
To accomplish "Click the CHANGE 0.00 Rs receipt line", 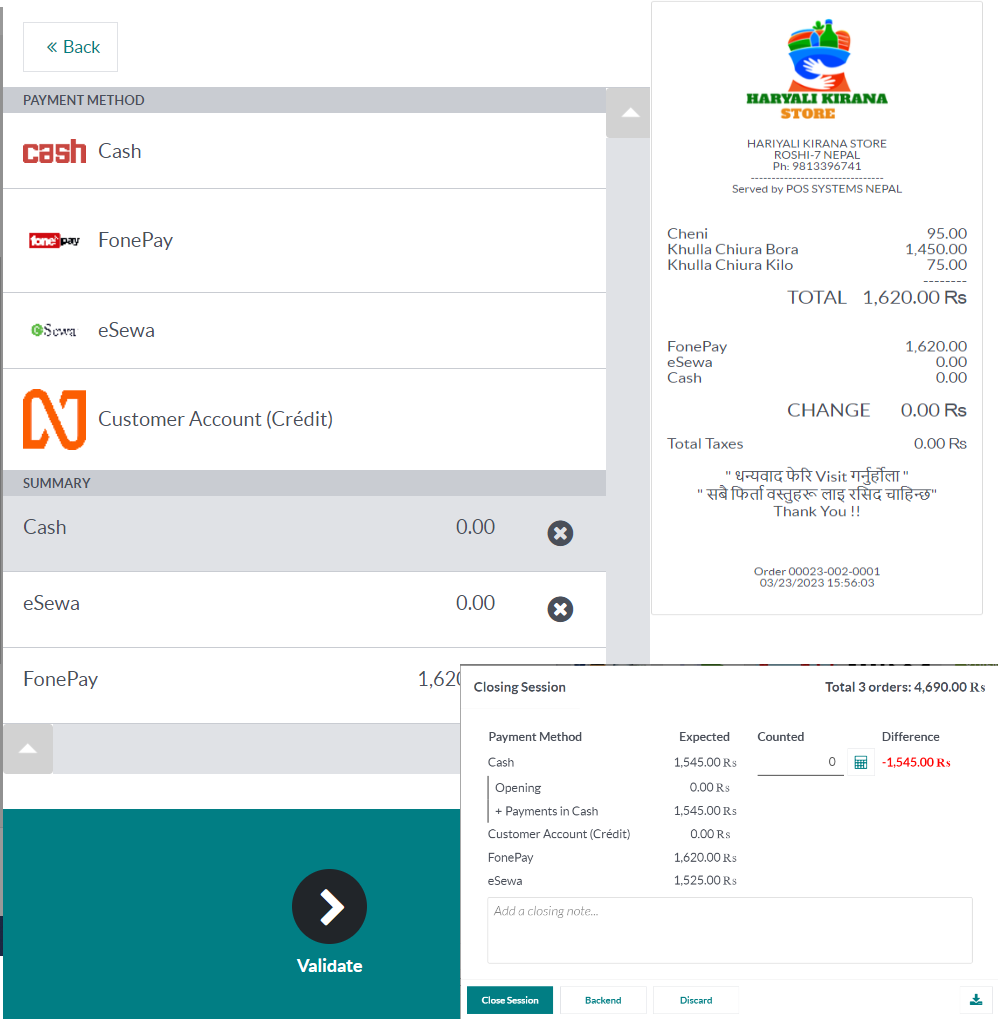I will click(x=876, y=410).
